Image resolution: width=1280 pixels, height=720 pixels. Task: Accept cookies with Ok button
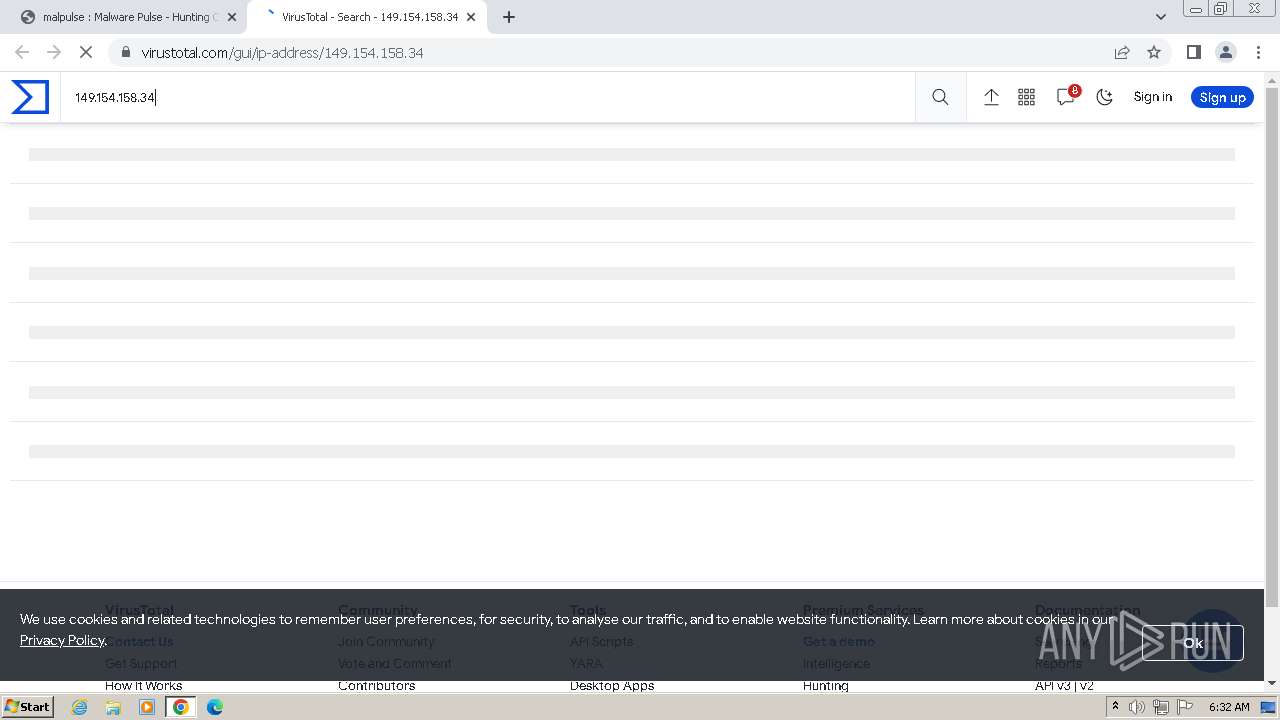[1192, 643]
